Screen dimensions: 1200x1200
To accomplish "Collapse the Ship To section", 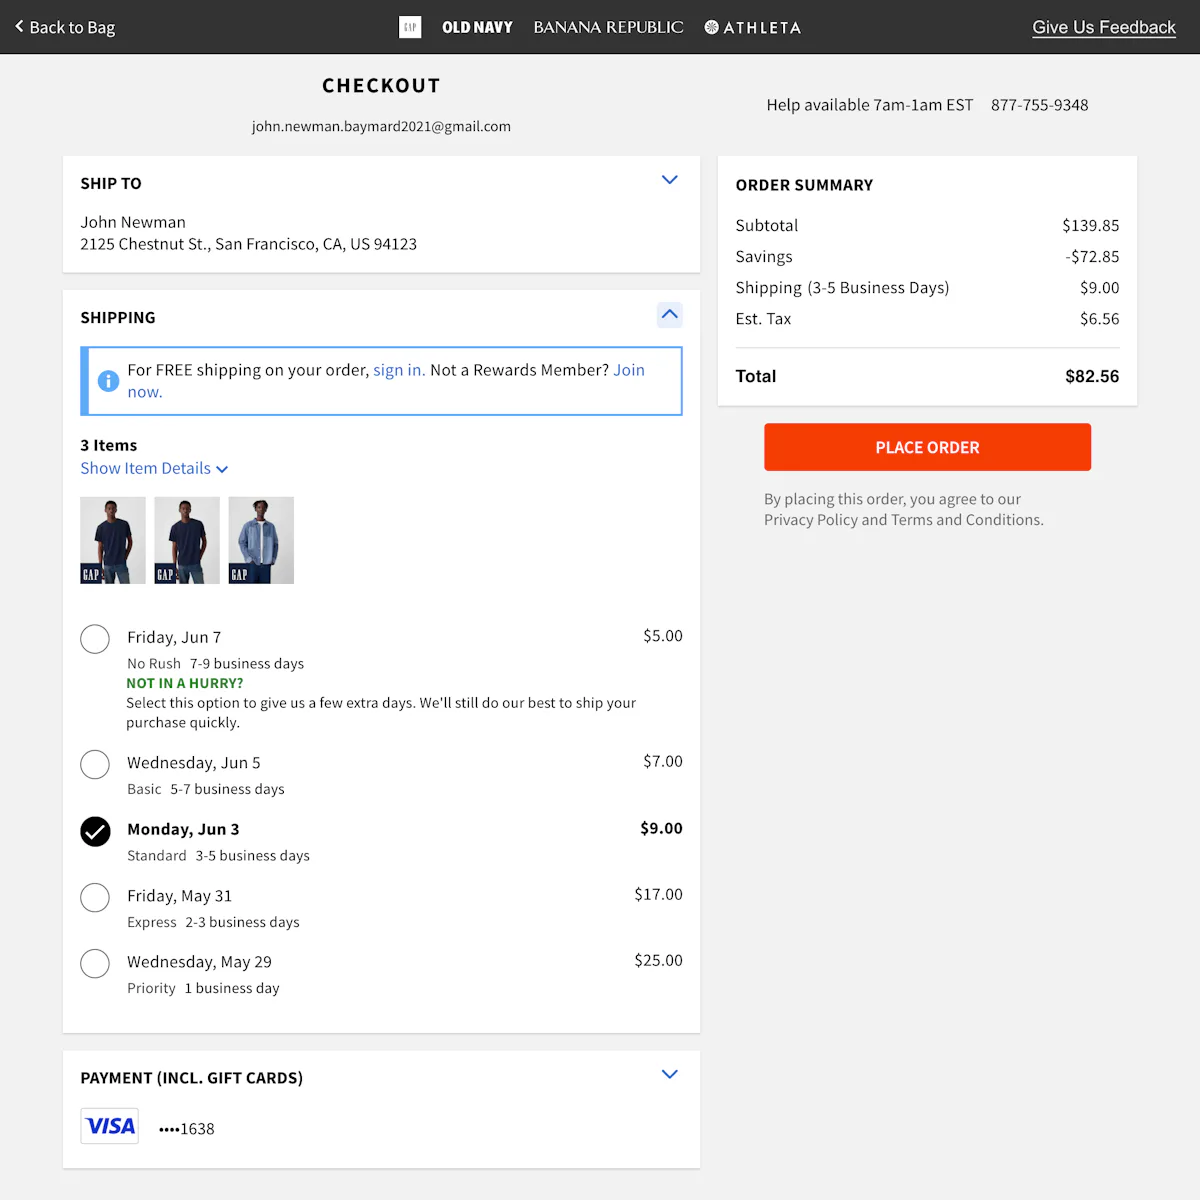I will pyautogui.click(x=669, y=180).
